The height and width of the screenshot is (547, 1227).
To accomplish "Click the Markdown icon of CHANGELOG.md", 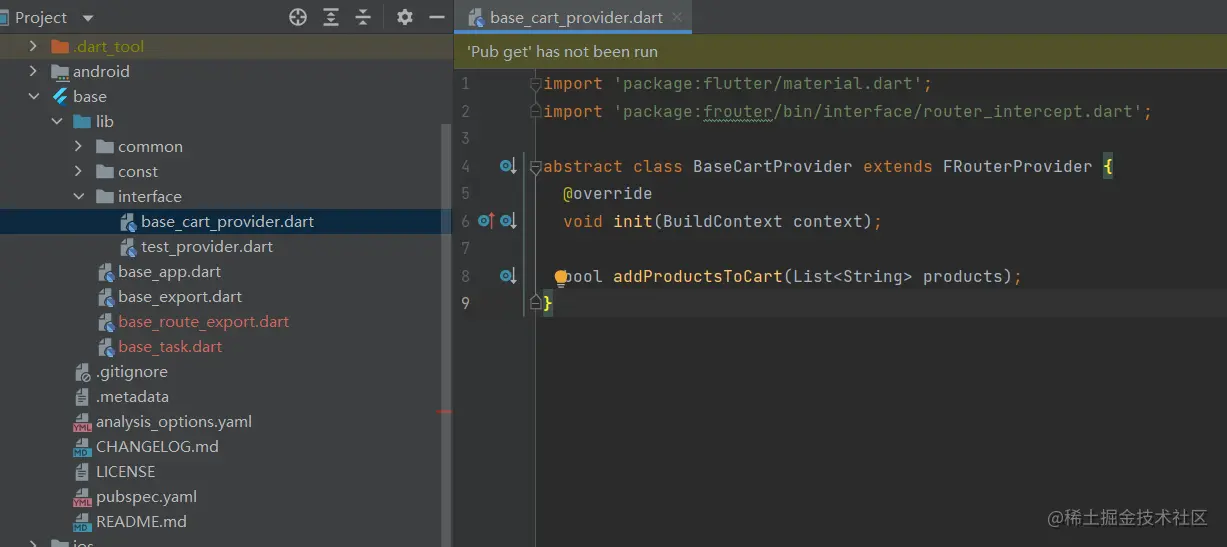I will [82, 446].
